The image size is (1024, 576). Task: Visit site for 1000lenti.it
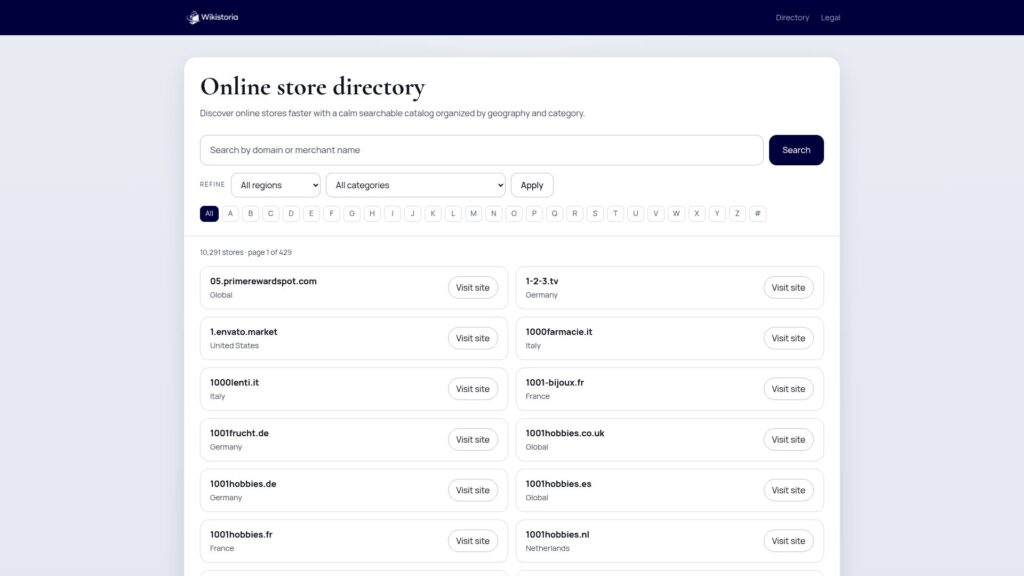point(472,389)
